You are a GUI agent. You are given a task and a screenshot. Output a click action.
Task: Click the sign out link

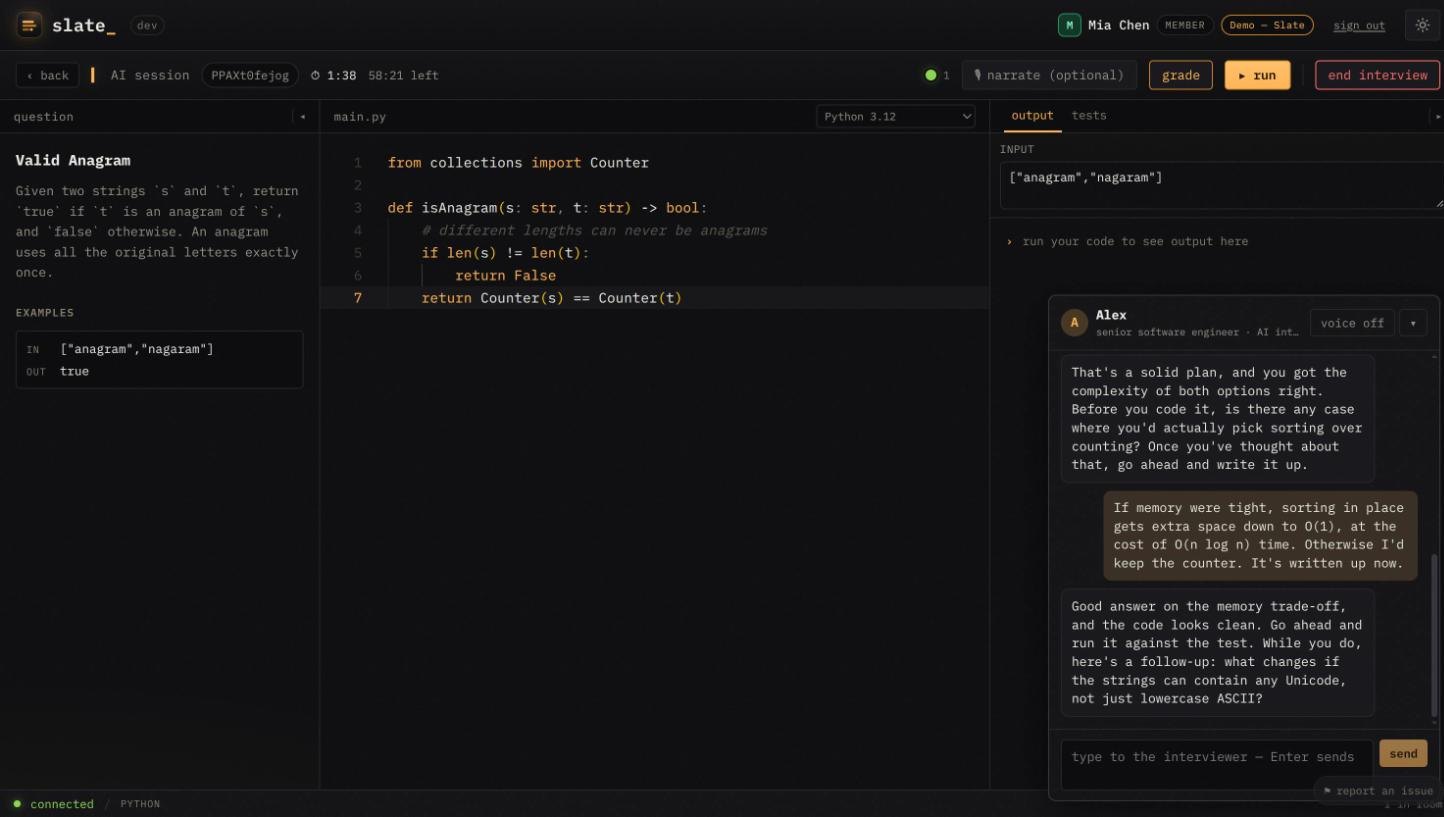coord(1359,25)
